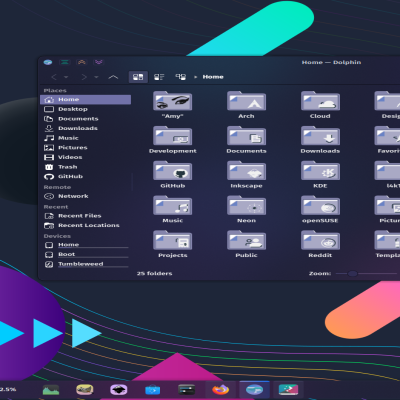This screenshot has height=400, width=400.
Task: Show Recent Files
Action: 86,216
